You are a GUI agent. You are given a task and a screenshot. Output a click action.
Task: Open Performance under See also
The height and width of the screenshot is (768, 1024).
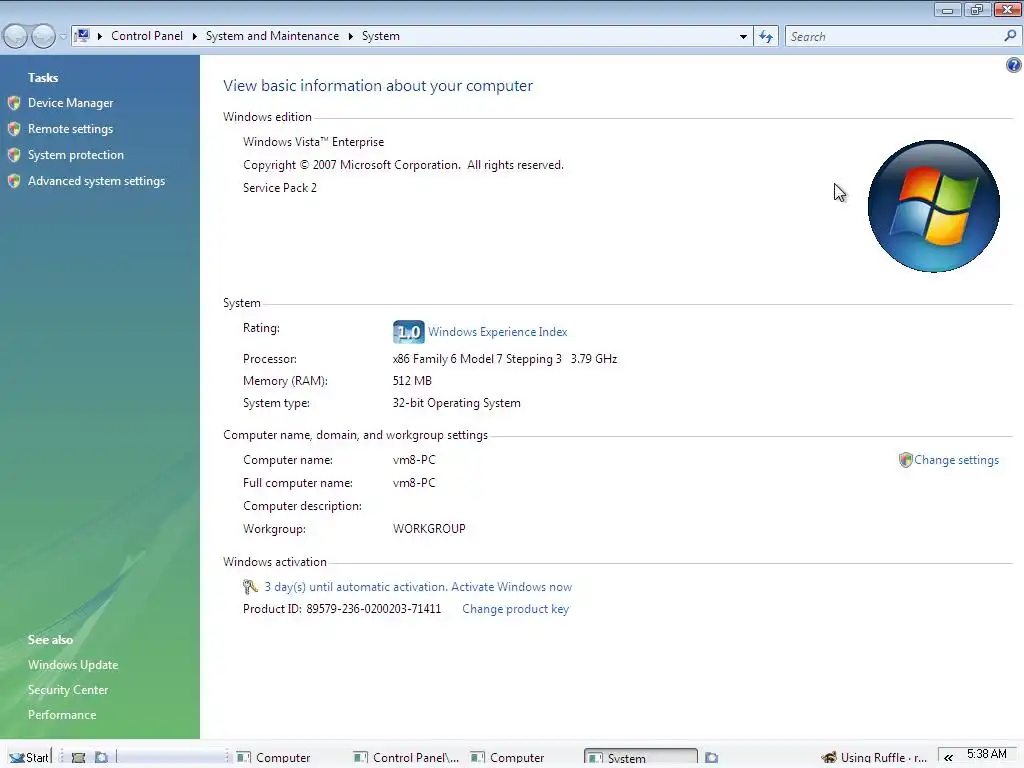point(61,714)
